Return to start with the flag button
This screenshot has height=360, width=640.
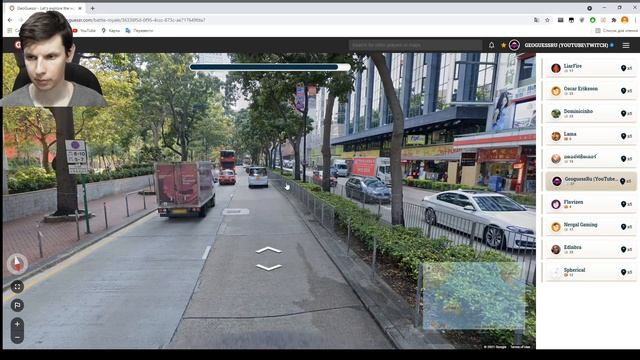17,305
